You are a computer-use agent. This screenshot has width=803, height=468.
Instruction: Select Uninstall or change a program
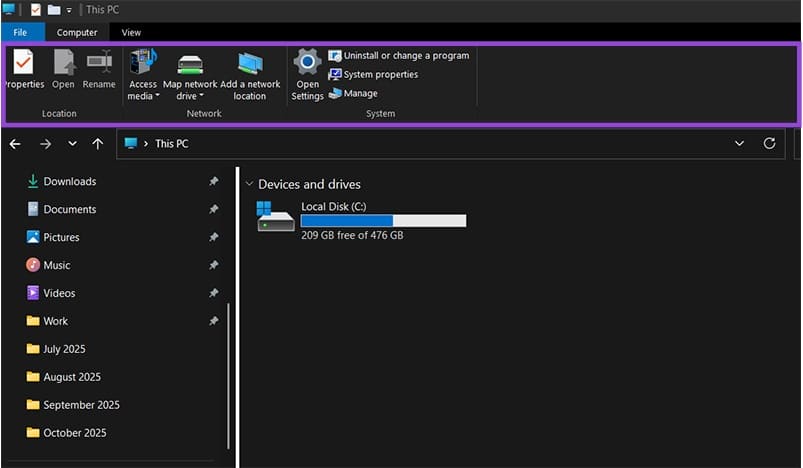tap(399, 56)
